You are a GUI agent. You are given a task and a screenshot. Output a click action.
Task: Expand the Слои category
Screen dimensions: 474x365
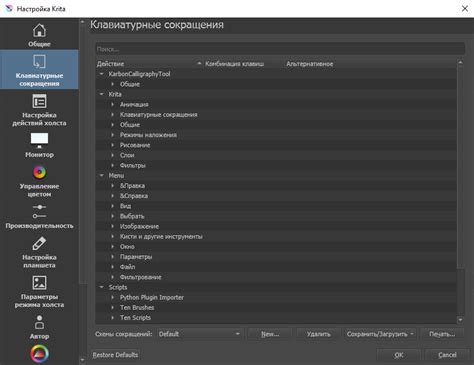pos(113,155)
